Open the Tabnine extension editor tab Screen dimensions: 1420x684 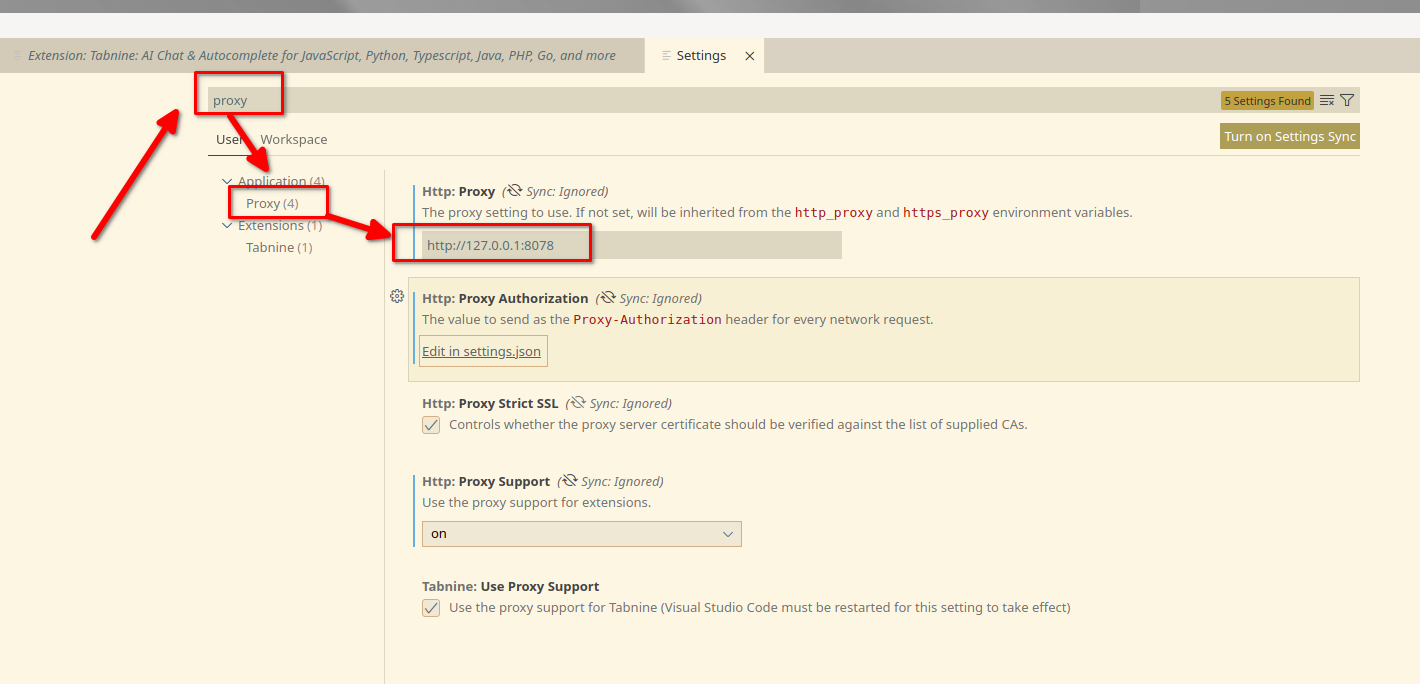click(322, 56)
